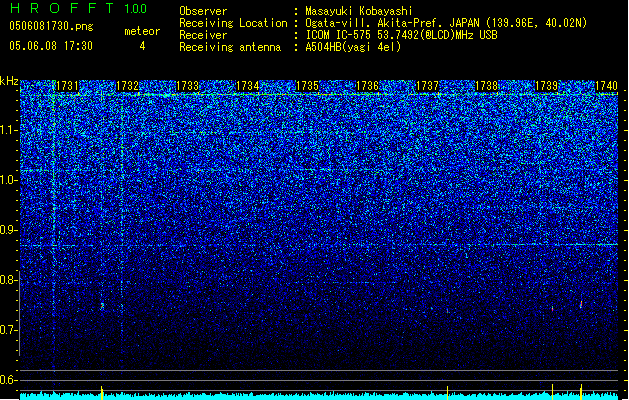Screen dimensions: 629x400
Task: Click the yellow detection marker midway between 1739 and 1740
Action: tap(581, 392)
